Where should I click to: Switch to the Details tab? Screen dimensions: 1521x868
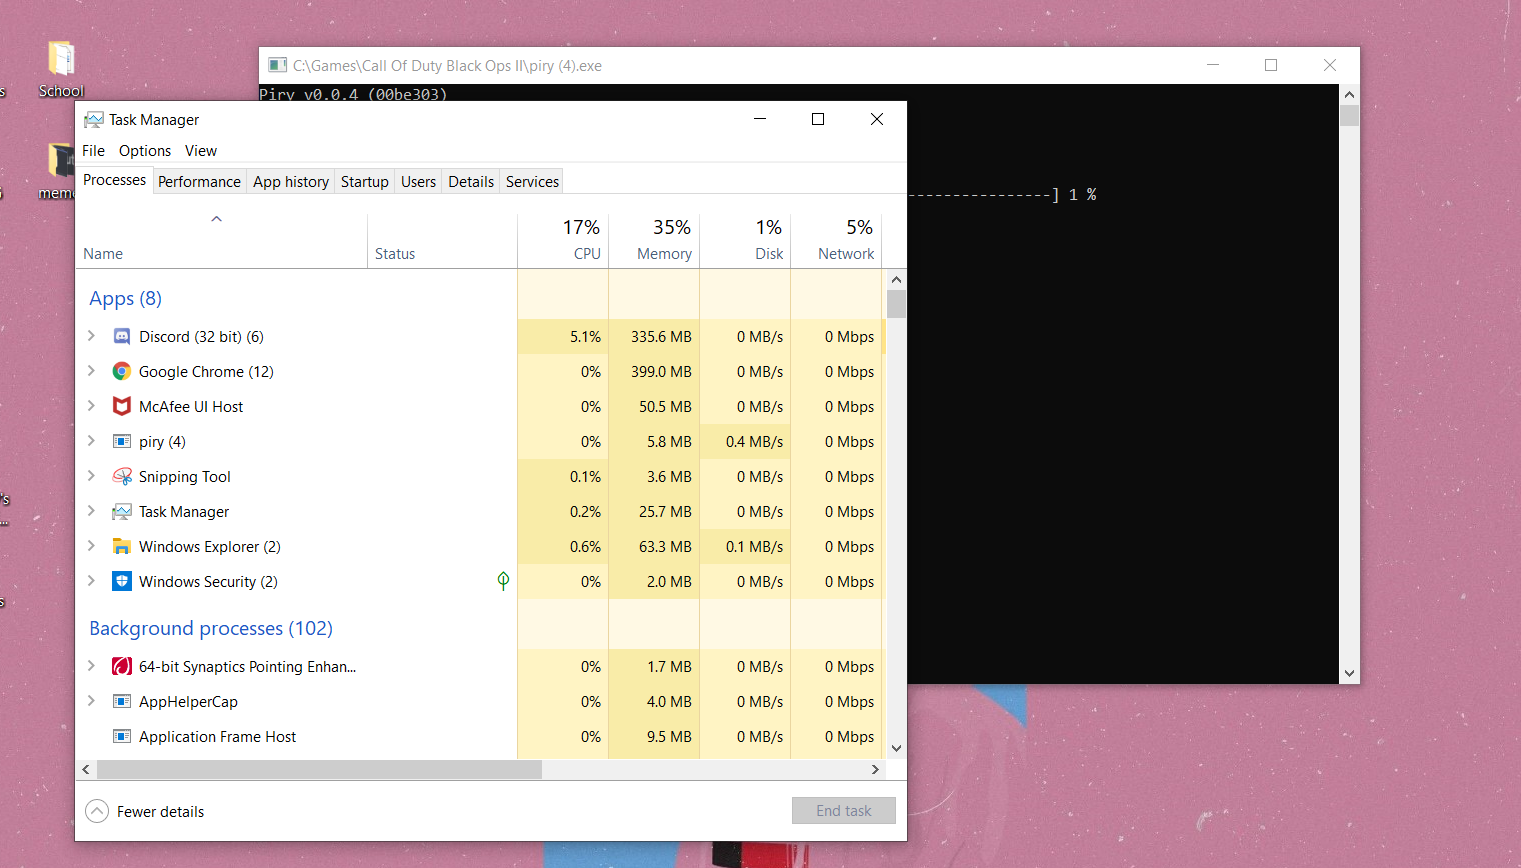pyautogui.click(x=471, y=182)
